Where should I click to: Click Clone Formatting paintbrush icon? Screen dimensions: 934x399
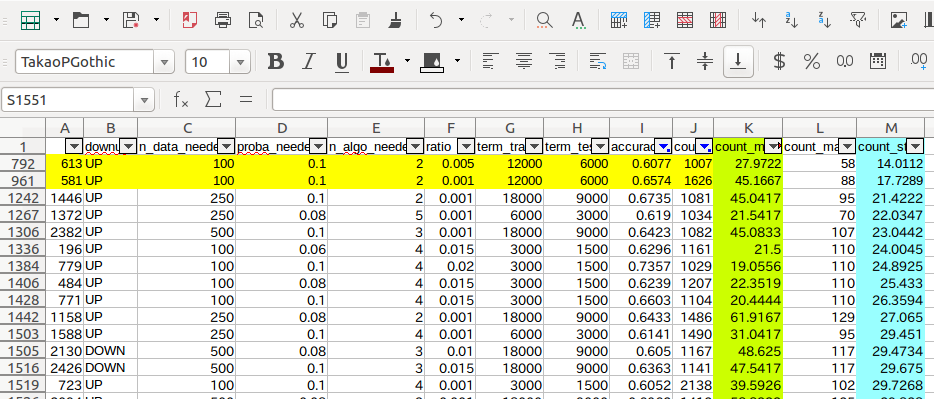pyautogui.click(x=395, y=20)
